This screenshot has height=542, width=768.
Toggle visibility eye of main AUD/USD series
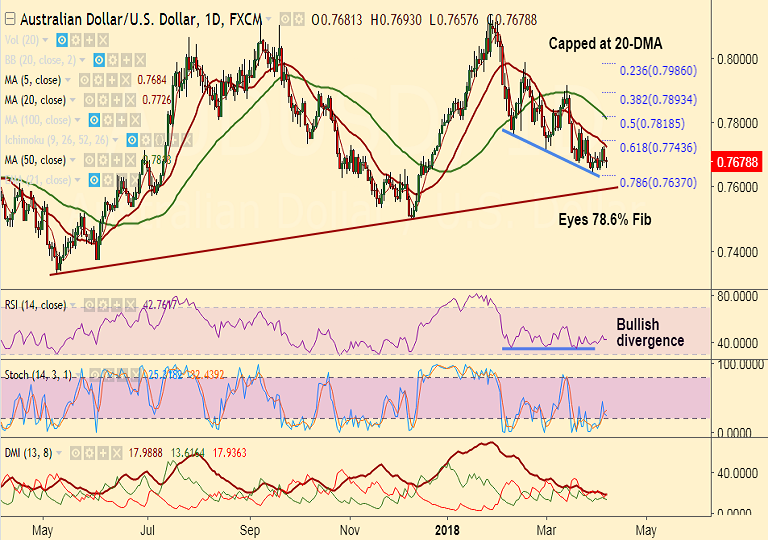[x=285, y=19]
